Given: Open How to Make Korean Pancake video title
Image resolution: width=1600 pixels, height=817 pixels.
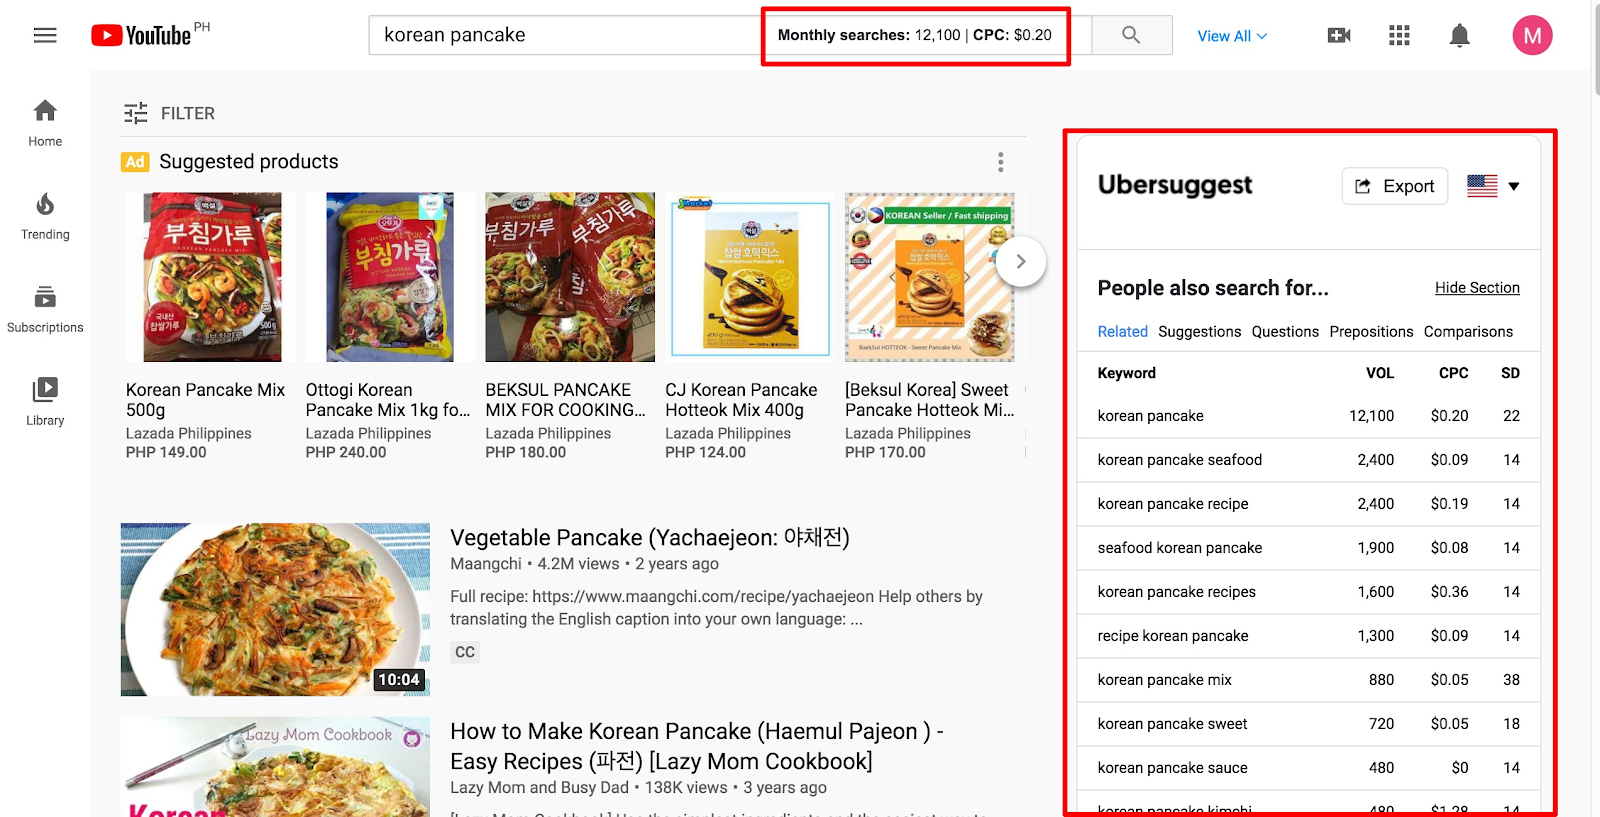Looking at the screenshot, I should pyautogui.click(x=697, y=746).
